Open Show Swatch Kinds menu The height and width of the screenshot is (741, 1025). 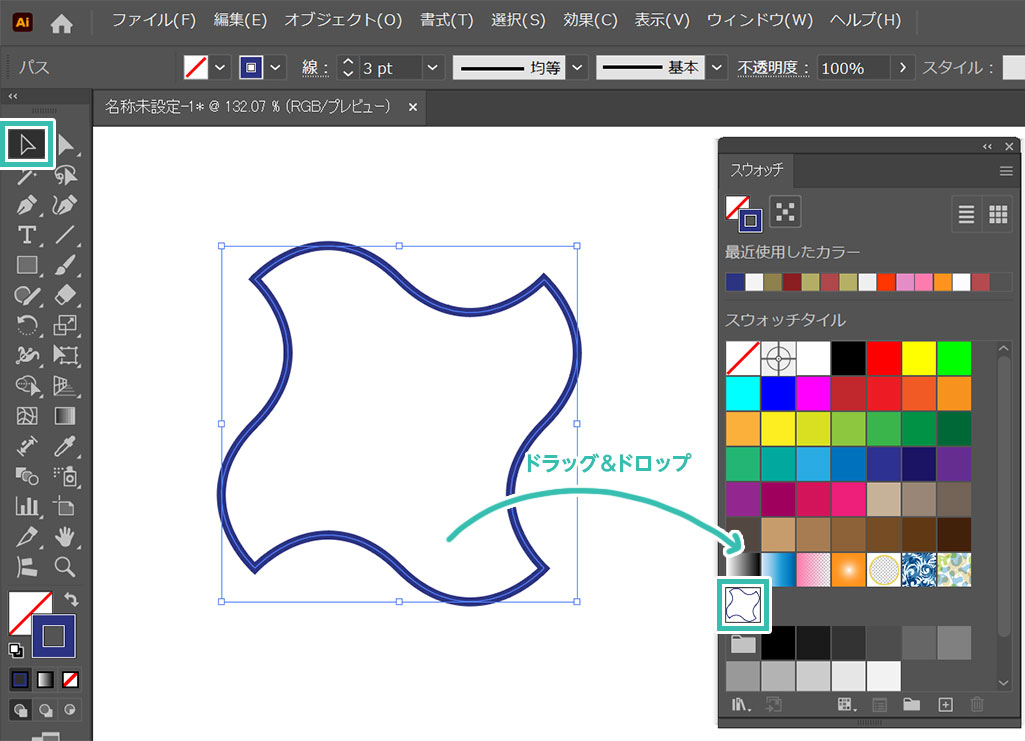846,704
